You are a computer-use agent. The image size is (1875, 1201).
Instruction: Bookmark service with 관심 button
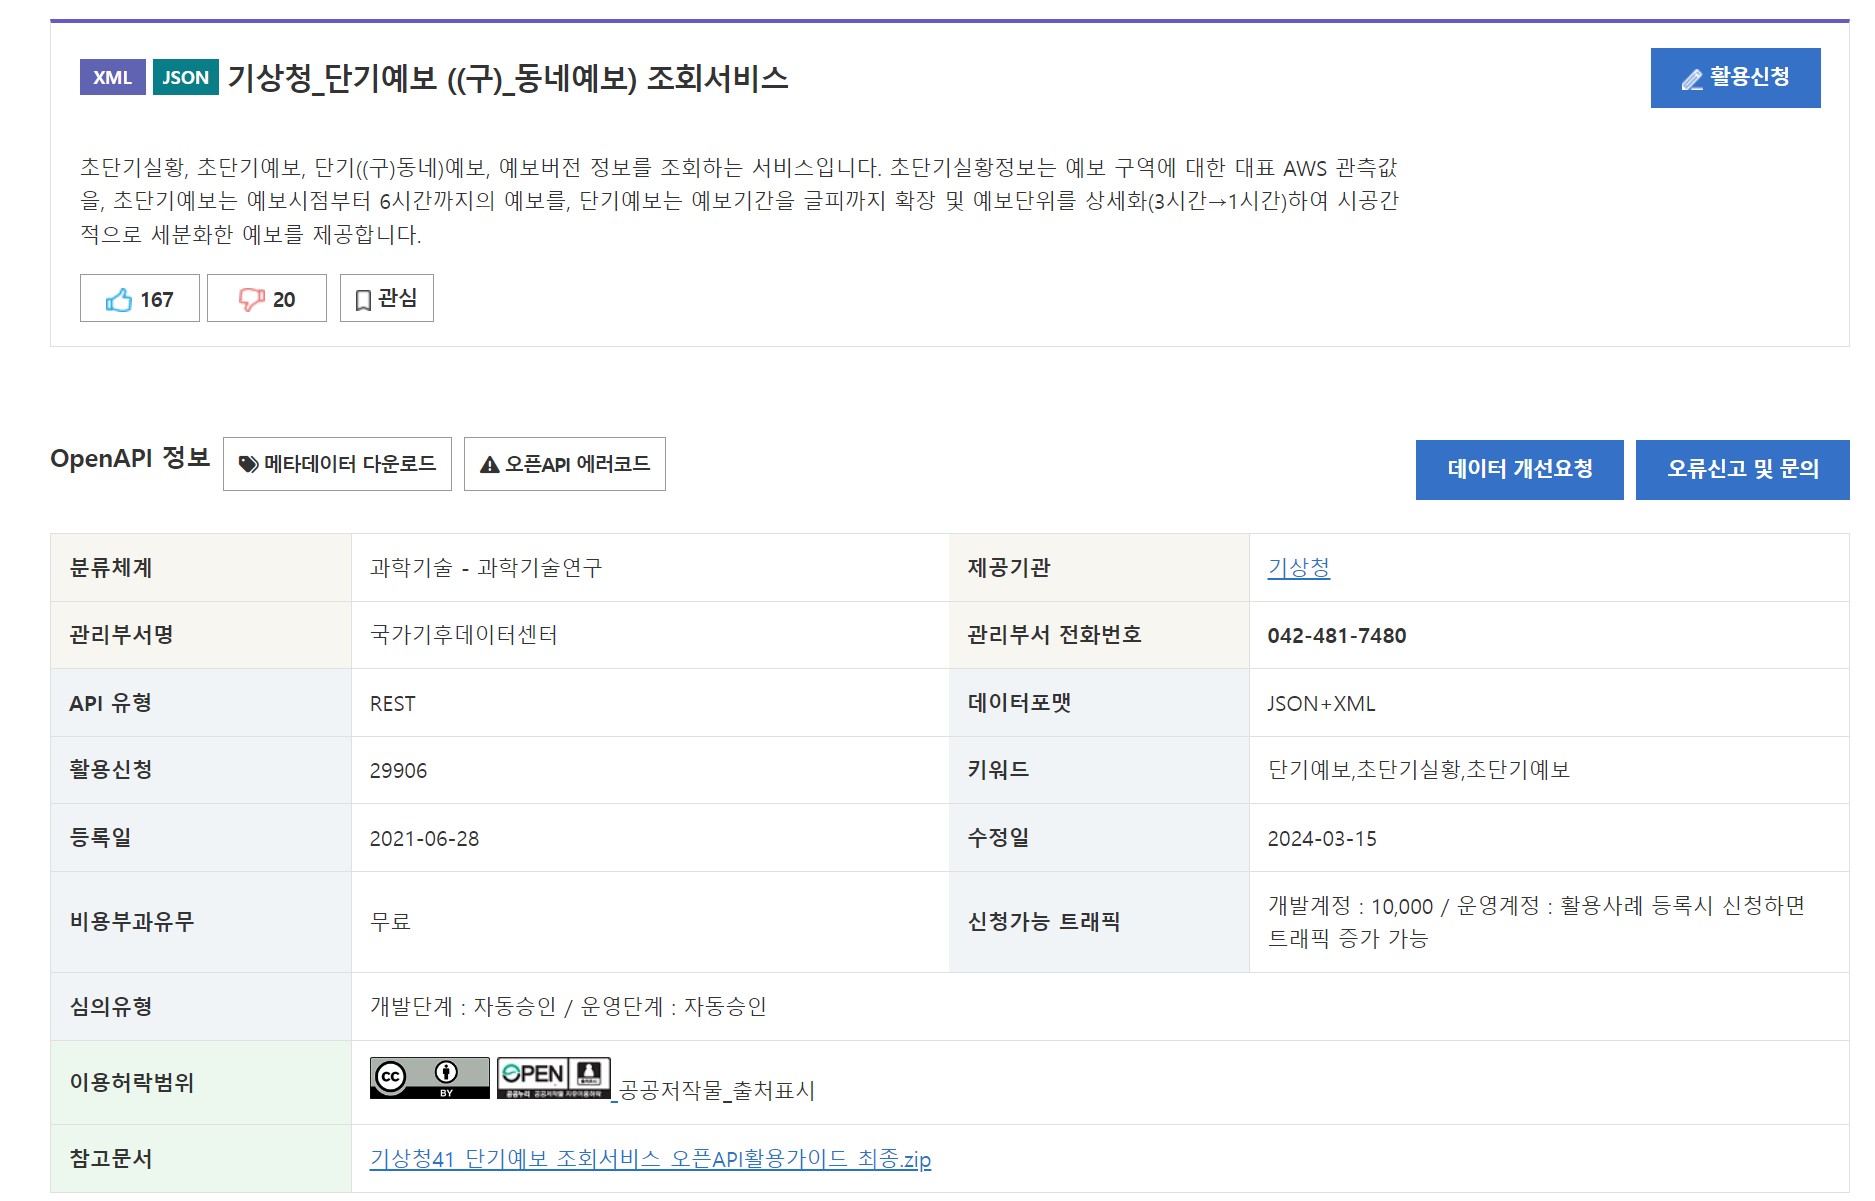pyautogui.click(x=387, y=298)
